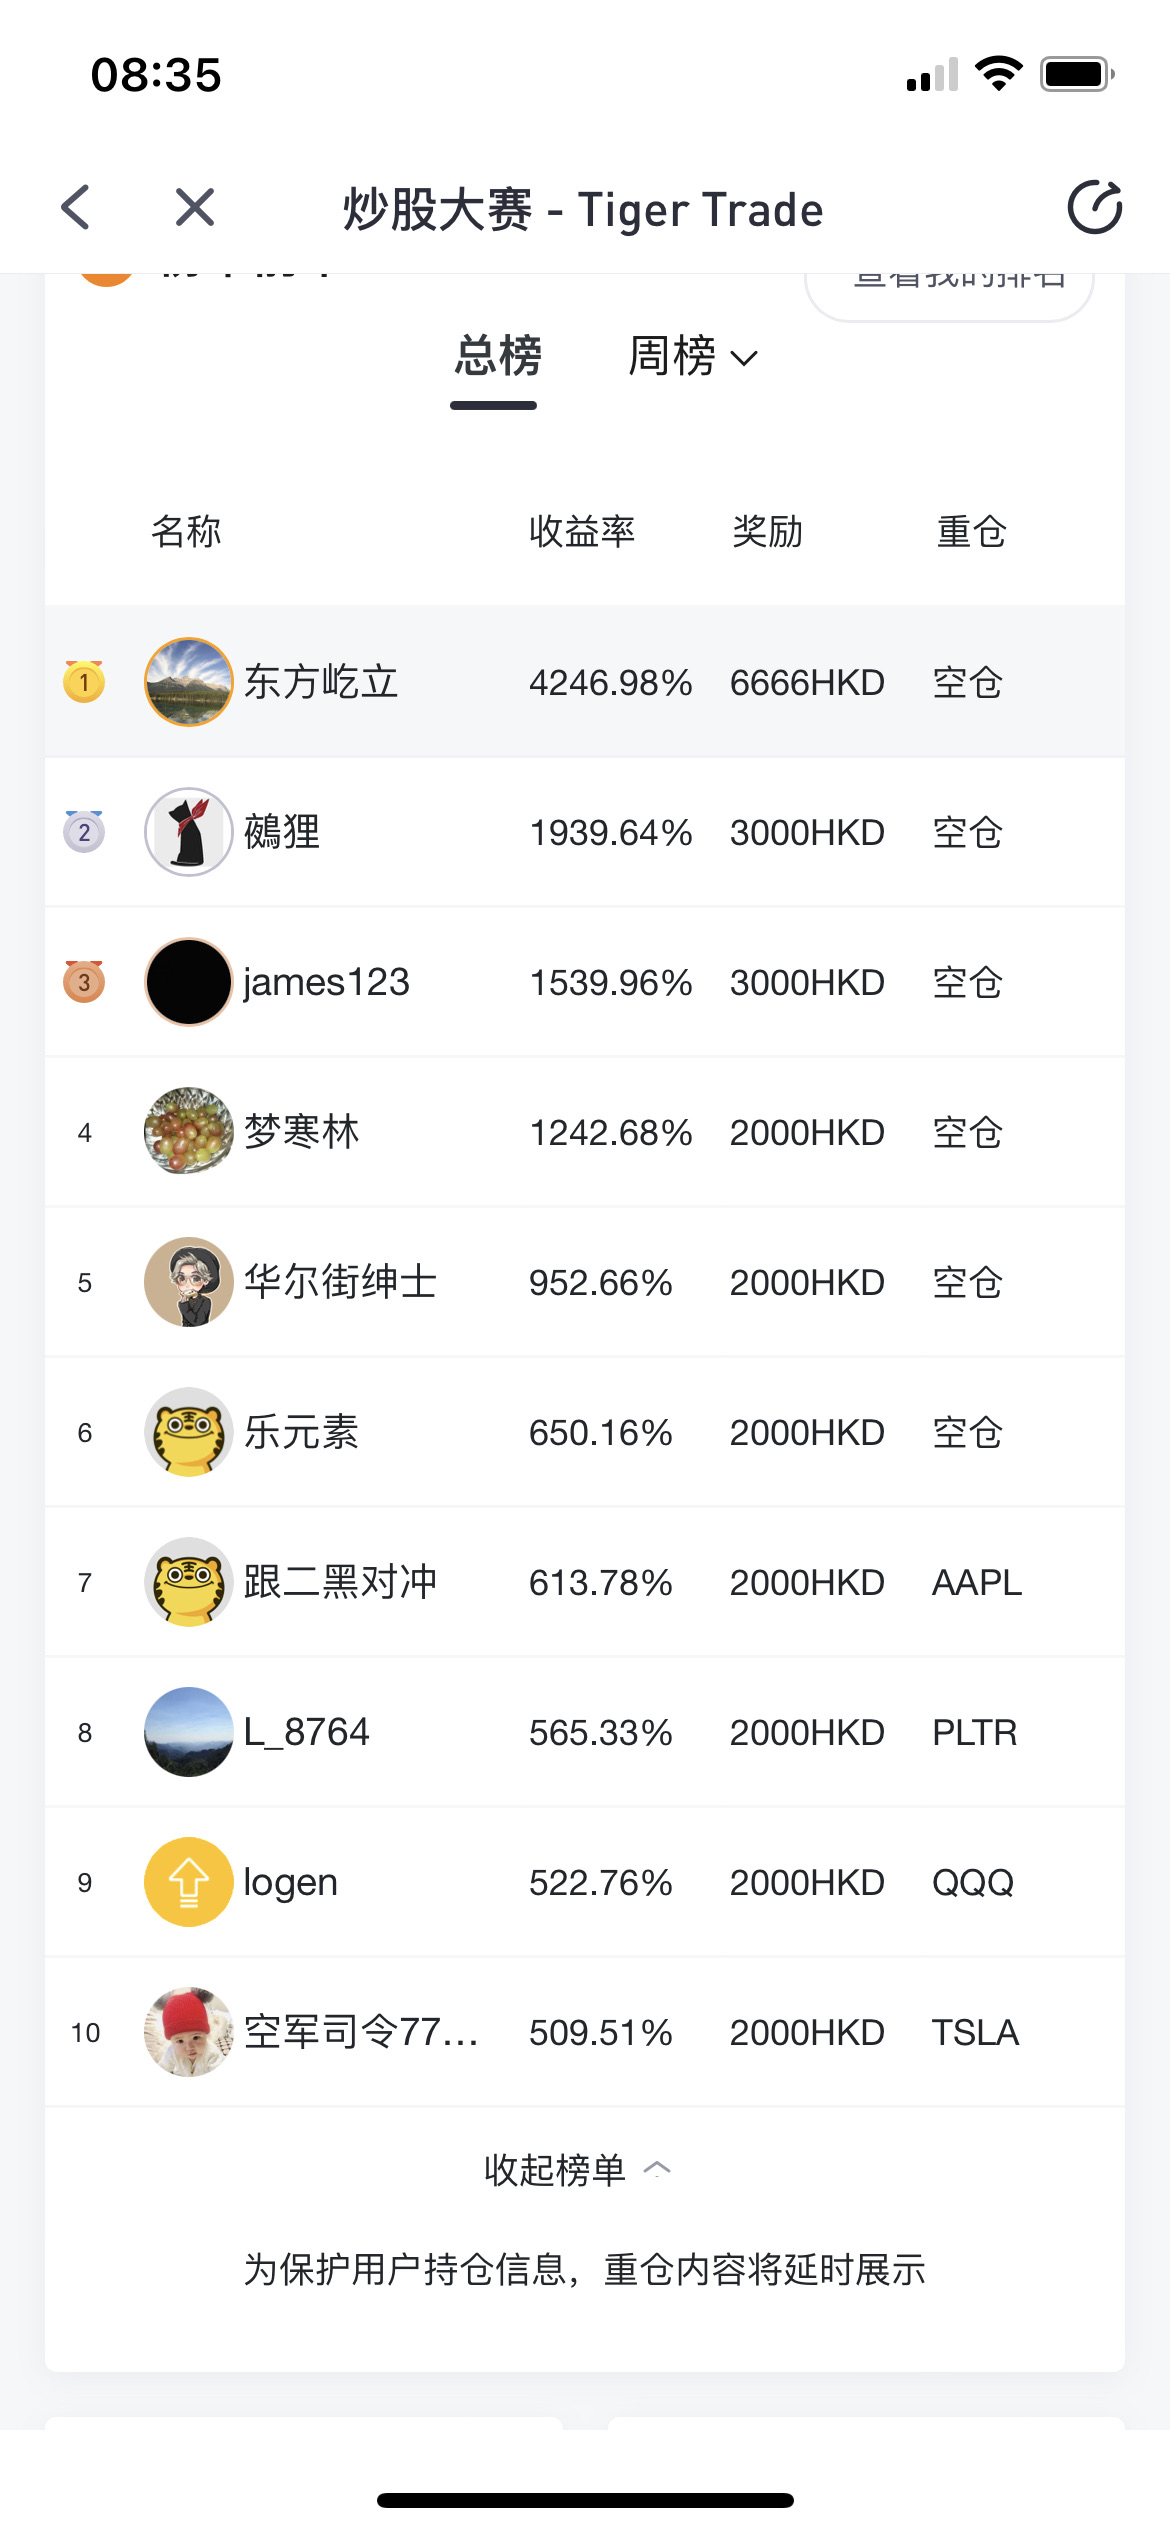Viewport: 1170px width, 2532px height.
Task: Tap the logen yellow arrow avatar
Action: pos(189,1882)
